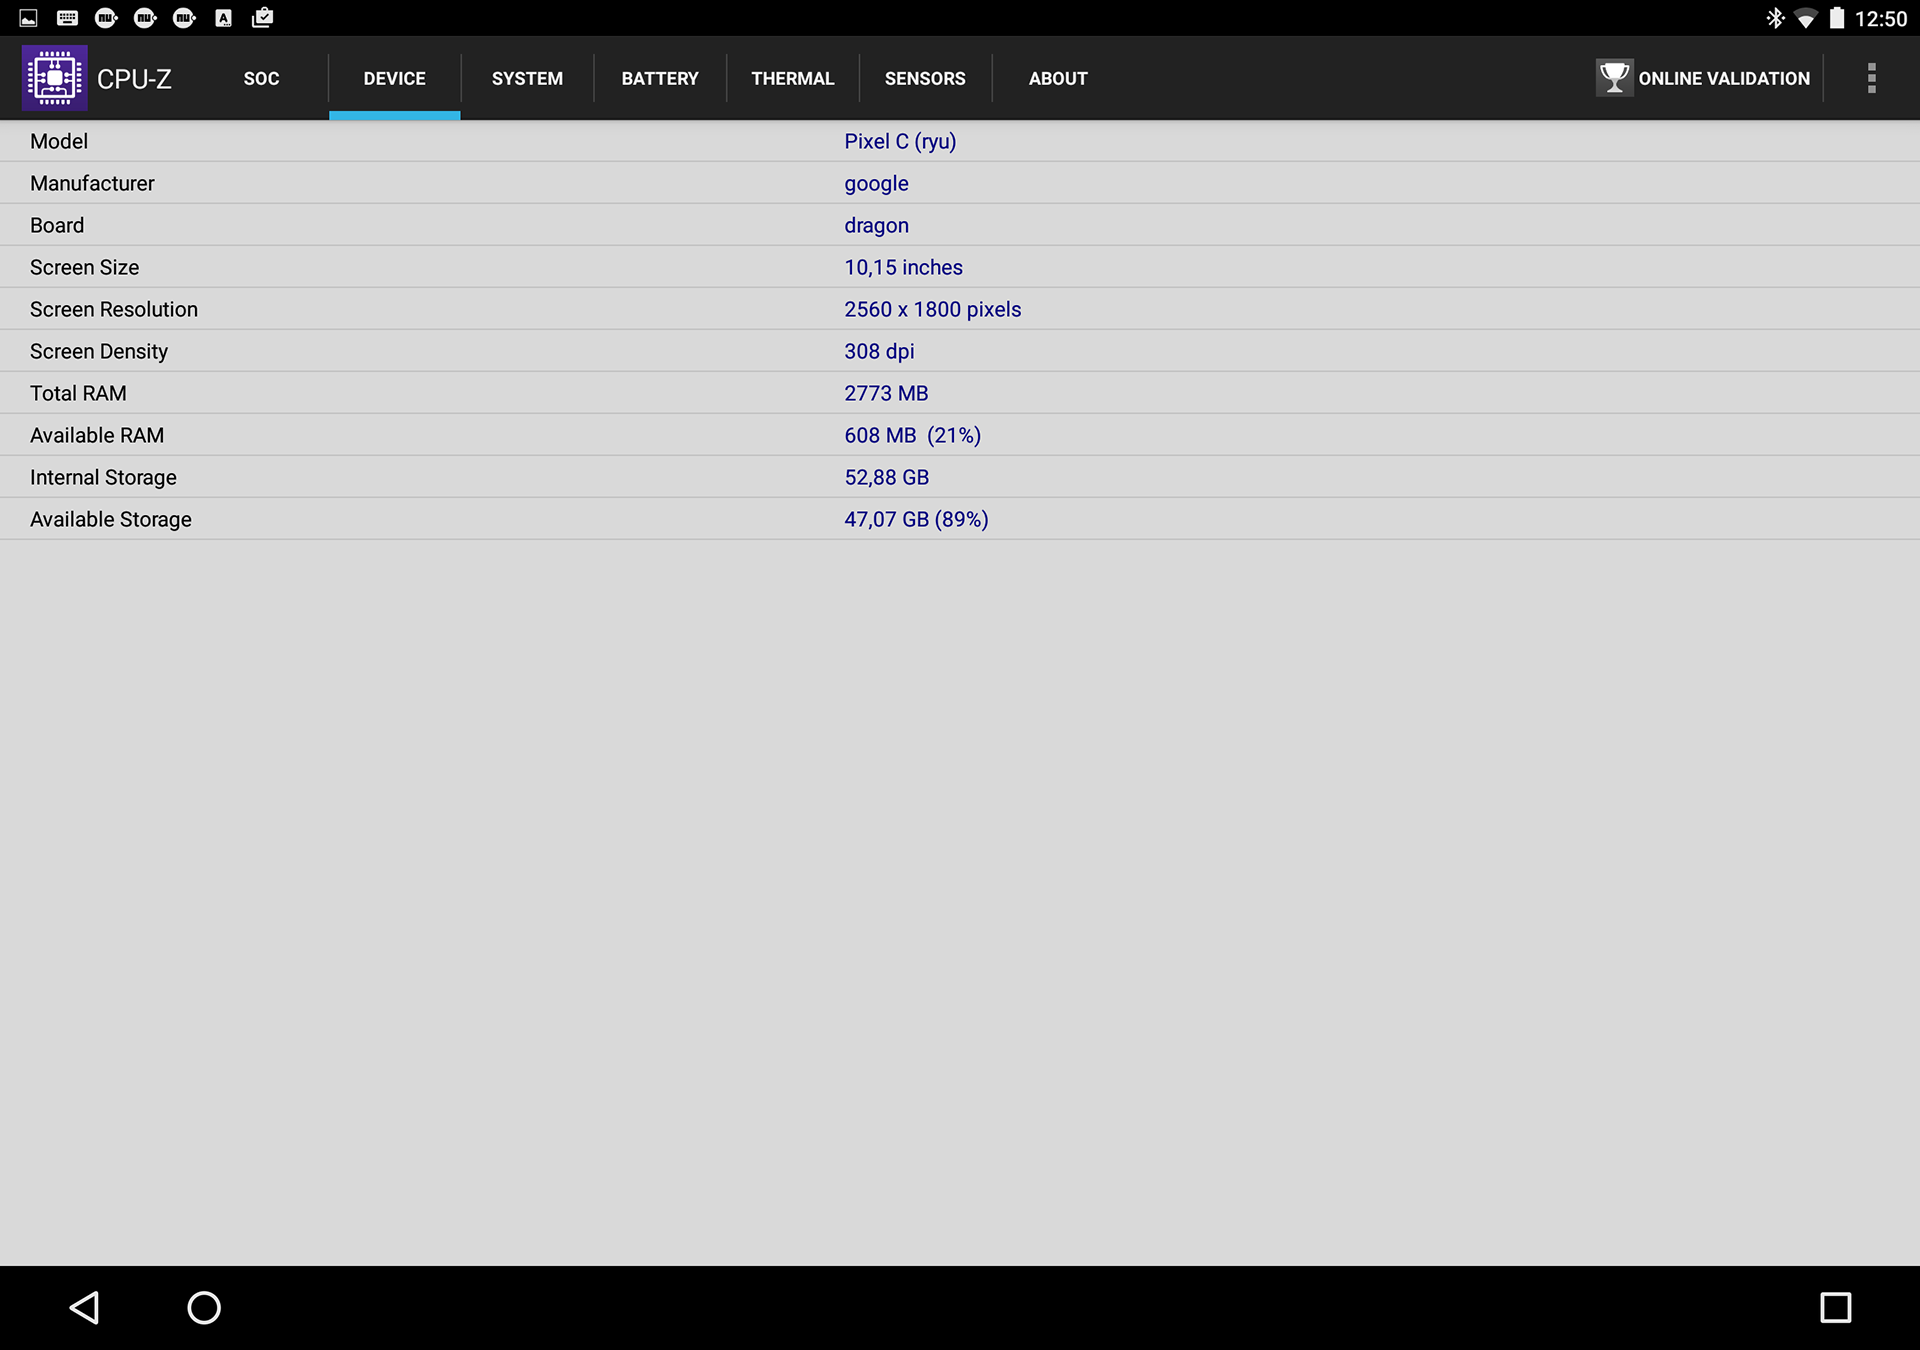Tap the battery indicator icon
Screen dimensions: 1920x1350
pyautogui.click(x=1837, y=18)
